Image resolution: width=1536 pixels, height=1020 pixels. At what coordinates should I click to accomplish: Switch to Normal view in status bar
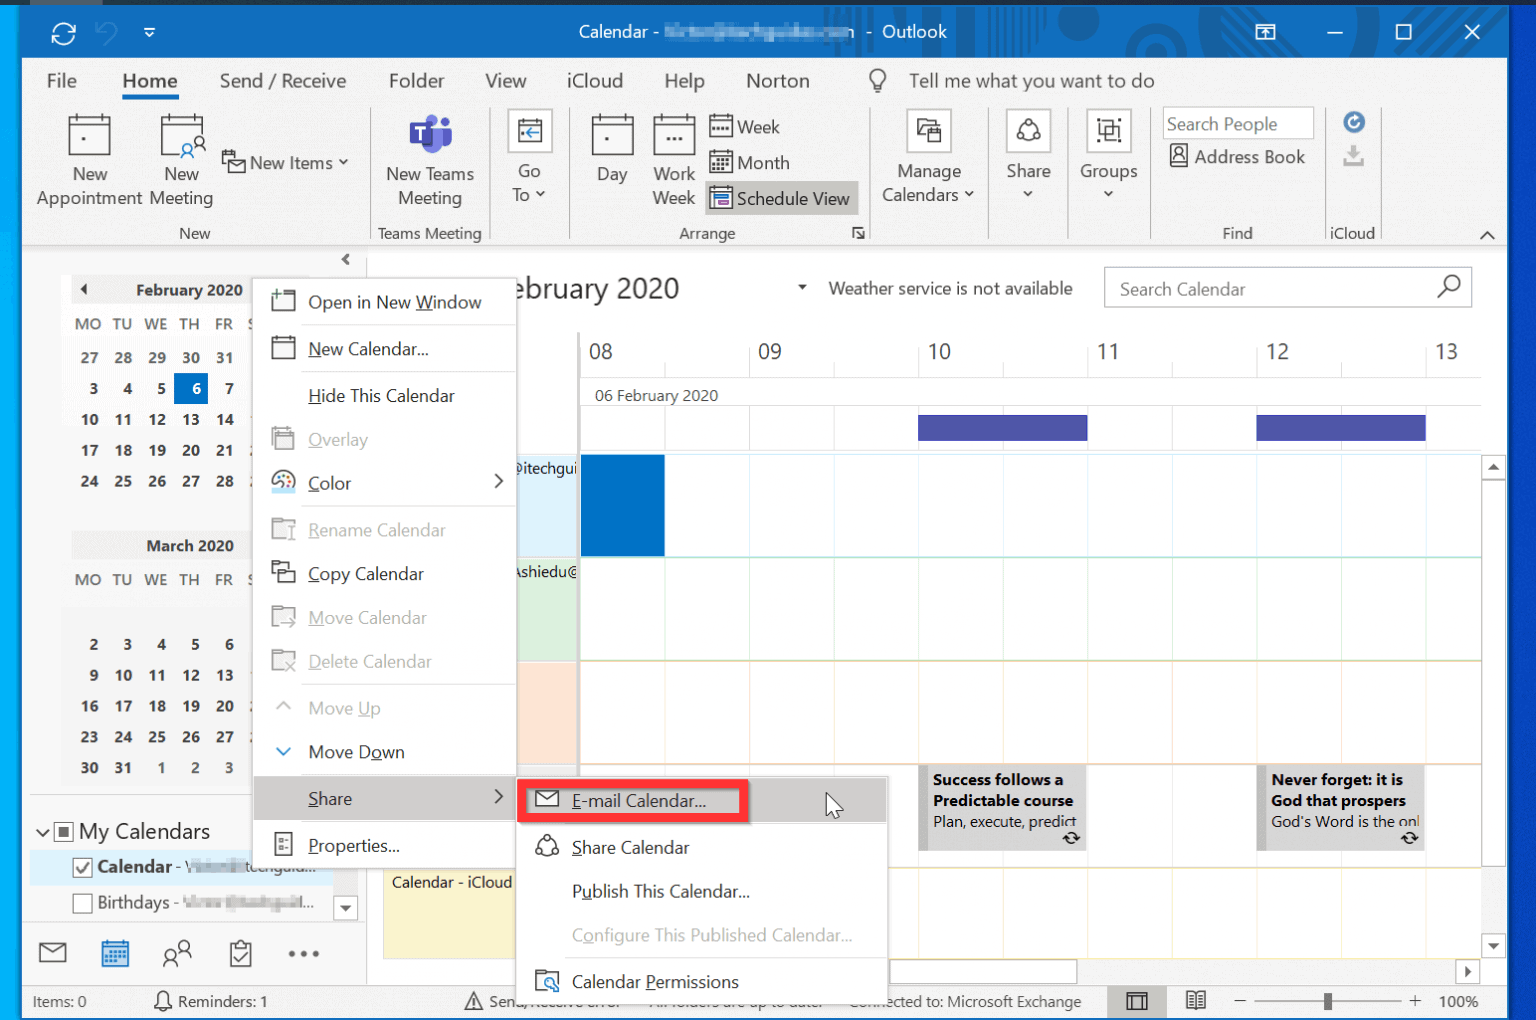point(1137,1001)
